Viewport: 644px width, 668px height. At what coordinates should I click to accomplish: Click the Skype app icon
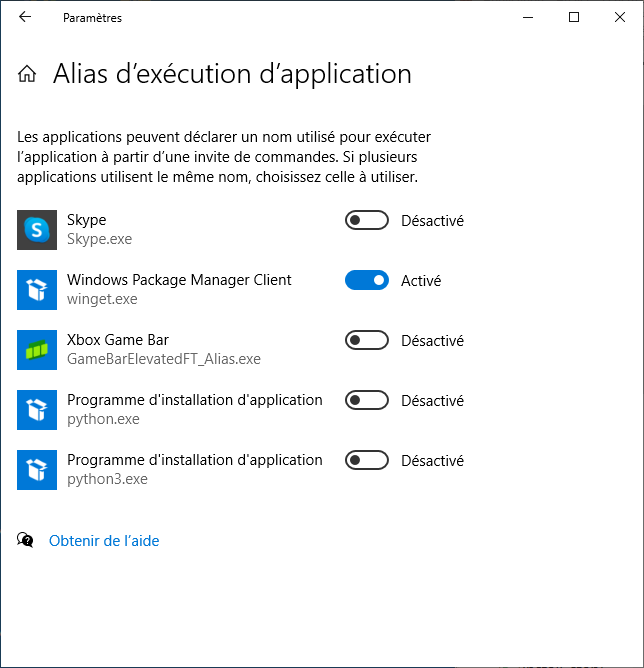(37, 230)
